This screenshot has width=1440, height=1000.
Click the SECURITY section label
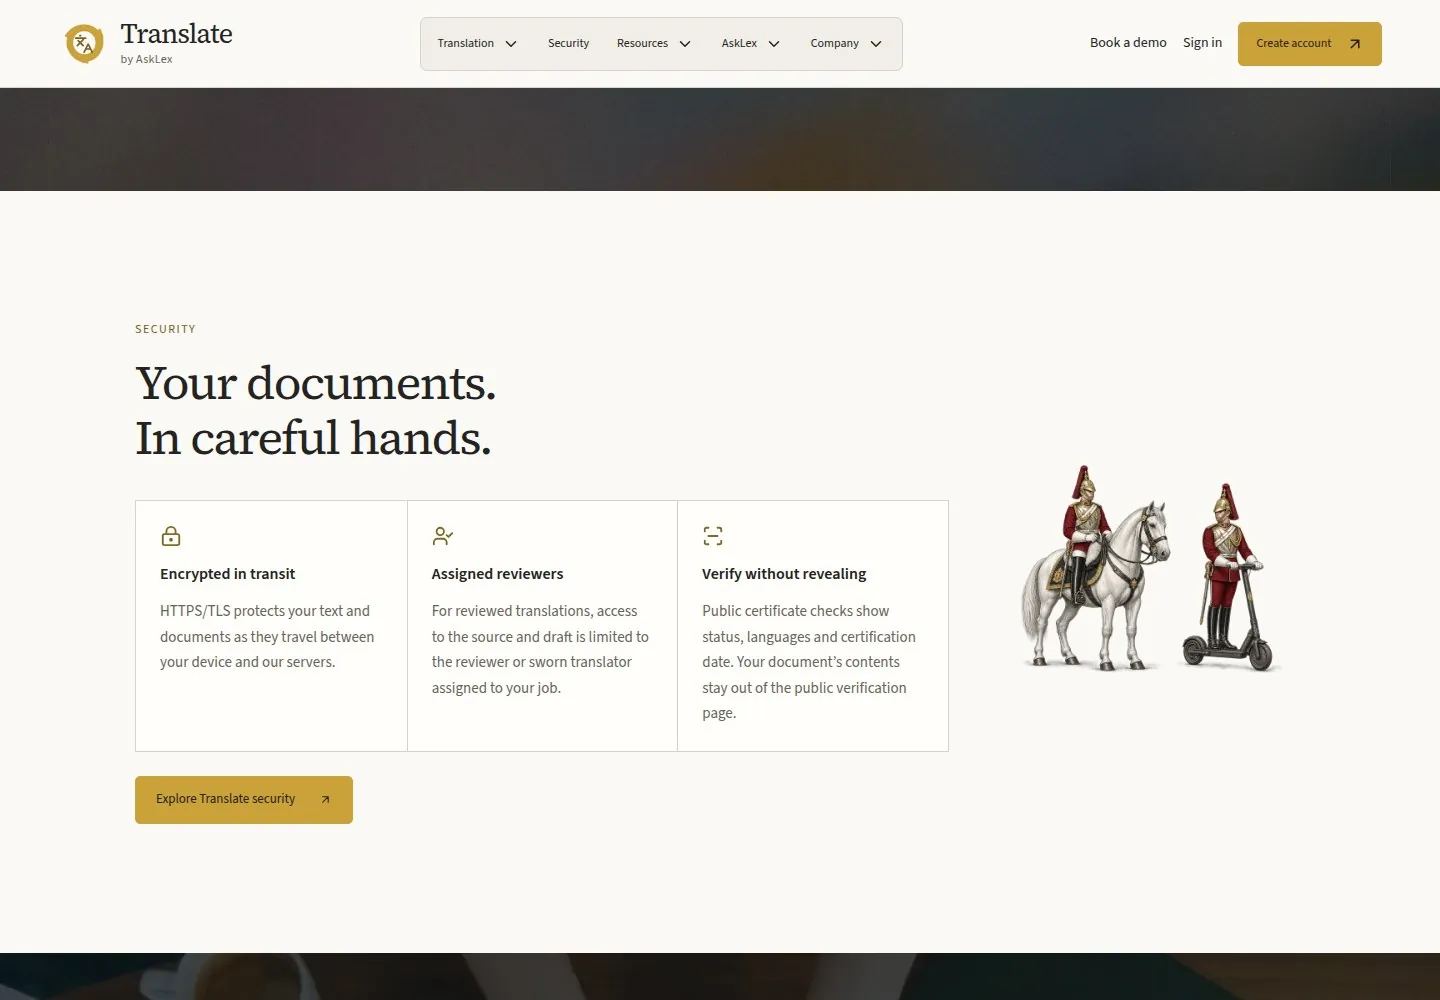click(x=165, y=329)
